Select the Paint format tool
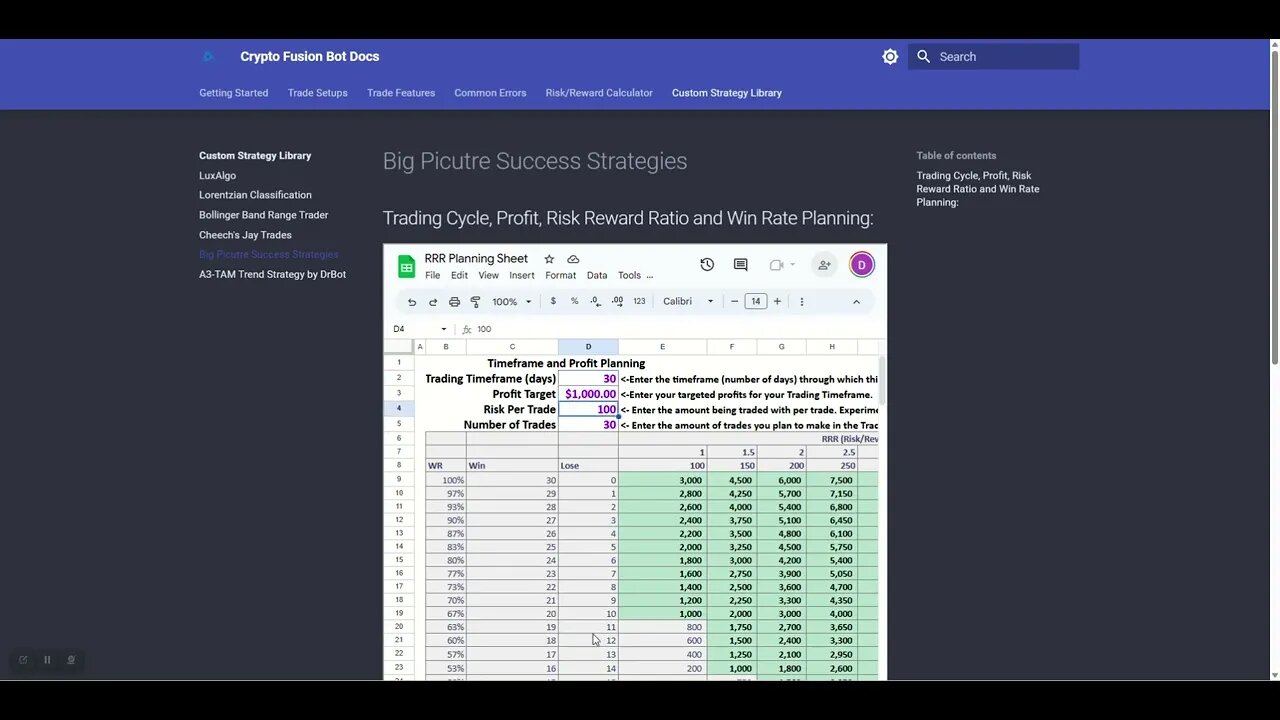Screen dimensions: 1280x720 click(475, 301)
